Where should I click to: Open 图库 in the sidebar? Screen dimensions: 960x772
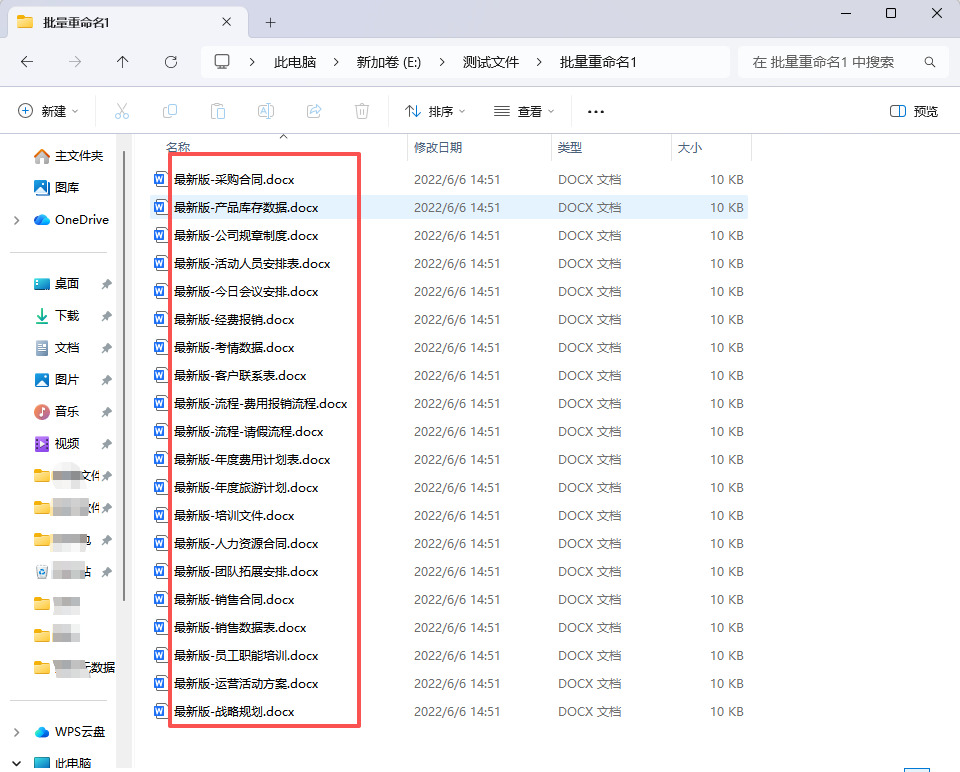point(56,187)
